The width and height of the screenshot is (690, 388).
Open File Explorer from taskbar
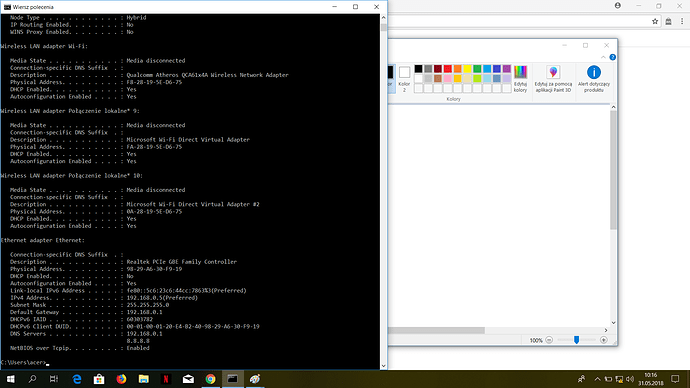coord(143,379)
